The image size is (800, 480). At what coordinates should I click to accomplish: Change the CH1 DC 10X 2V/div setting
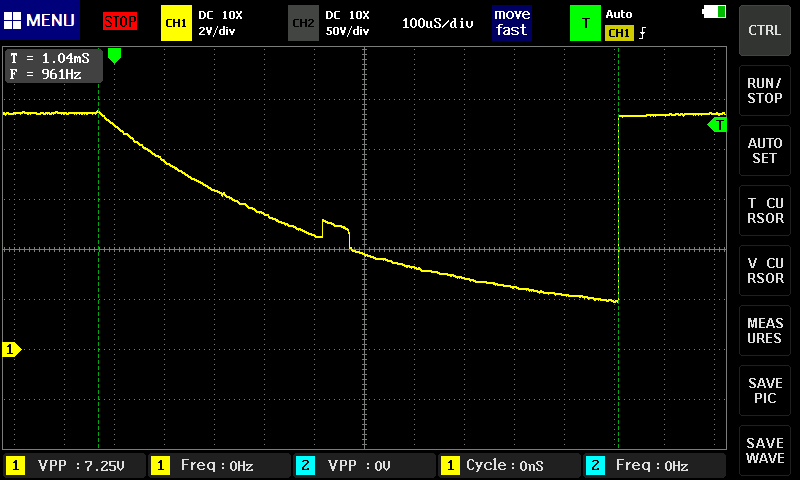click(x=220, y=23)
